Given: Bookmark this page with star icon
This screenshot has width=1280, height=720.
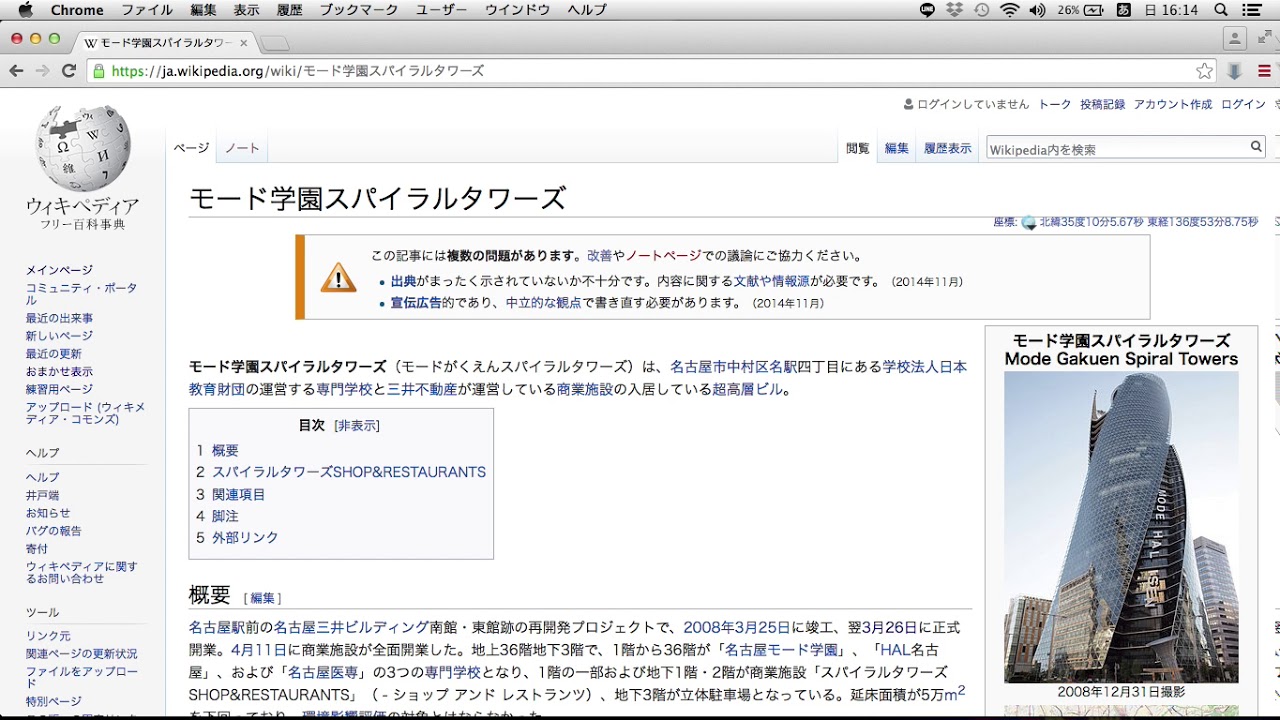Looking at the screenshot, I should click(1205, 71).
